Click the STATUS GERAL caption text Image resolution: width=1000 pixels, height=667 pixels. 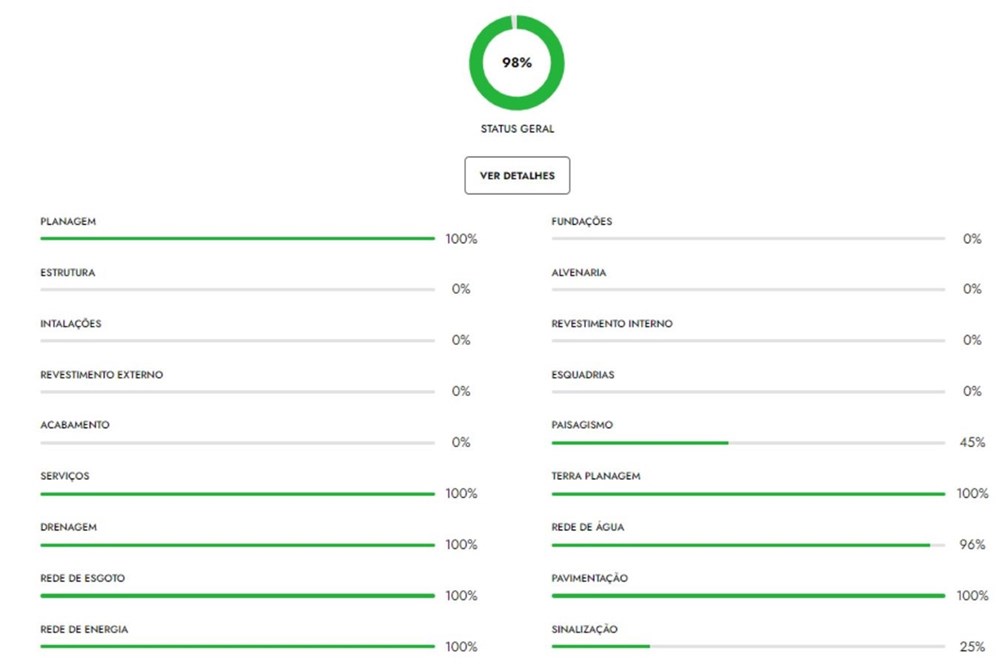[x=517, y=129]
